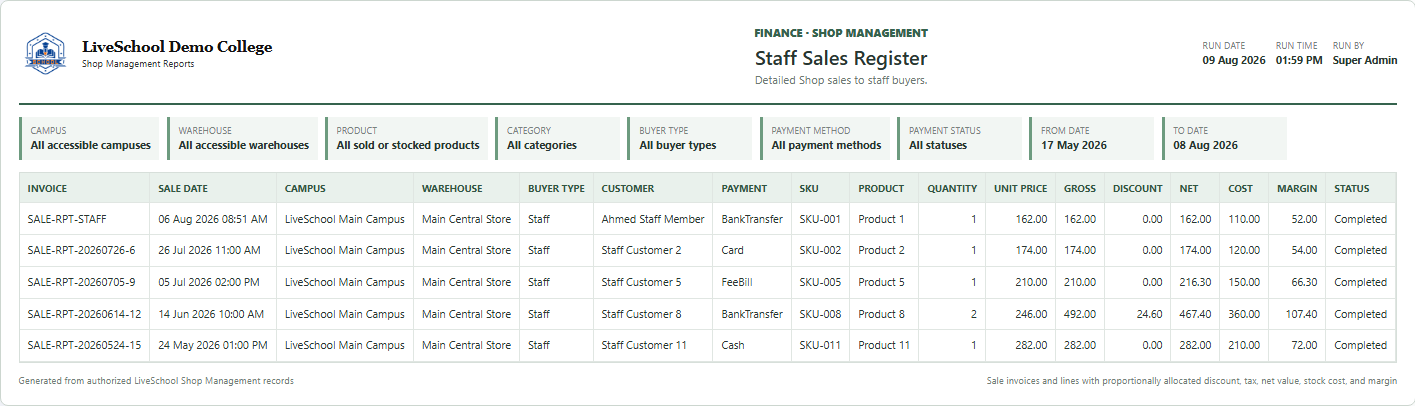Click the LiveSchool Demo College logo icon
Image resolution: width=1416 pixels, height=407 pixels.
coord(45,53)
